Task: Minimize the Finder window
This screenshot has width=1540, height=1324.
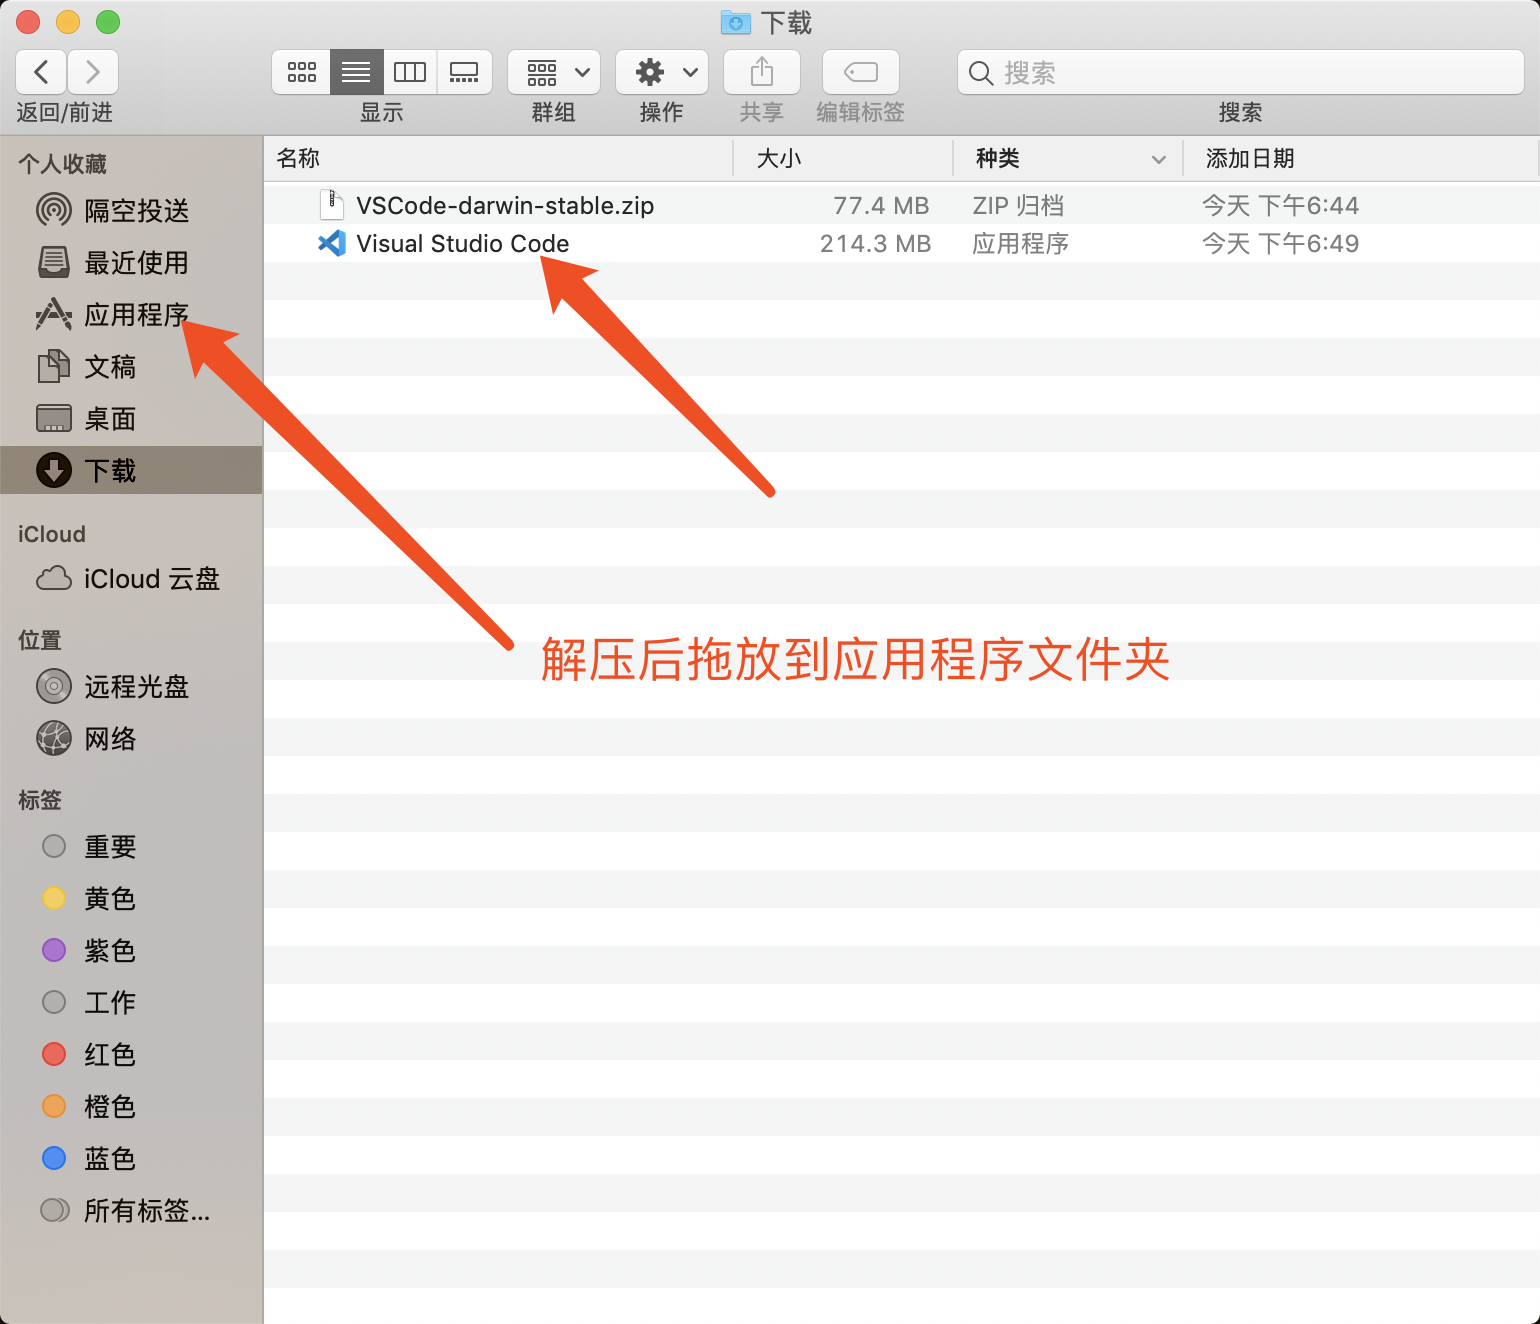Action: pyautogui.click(x=68, y=21)
